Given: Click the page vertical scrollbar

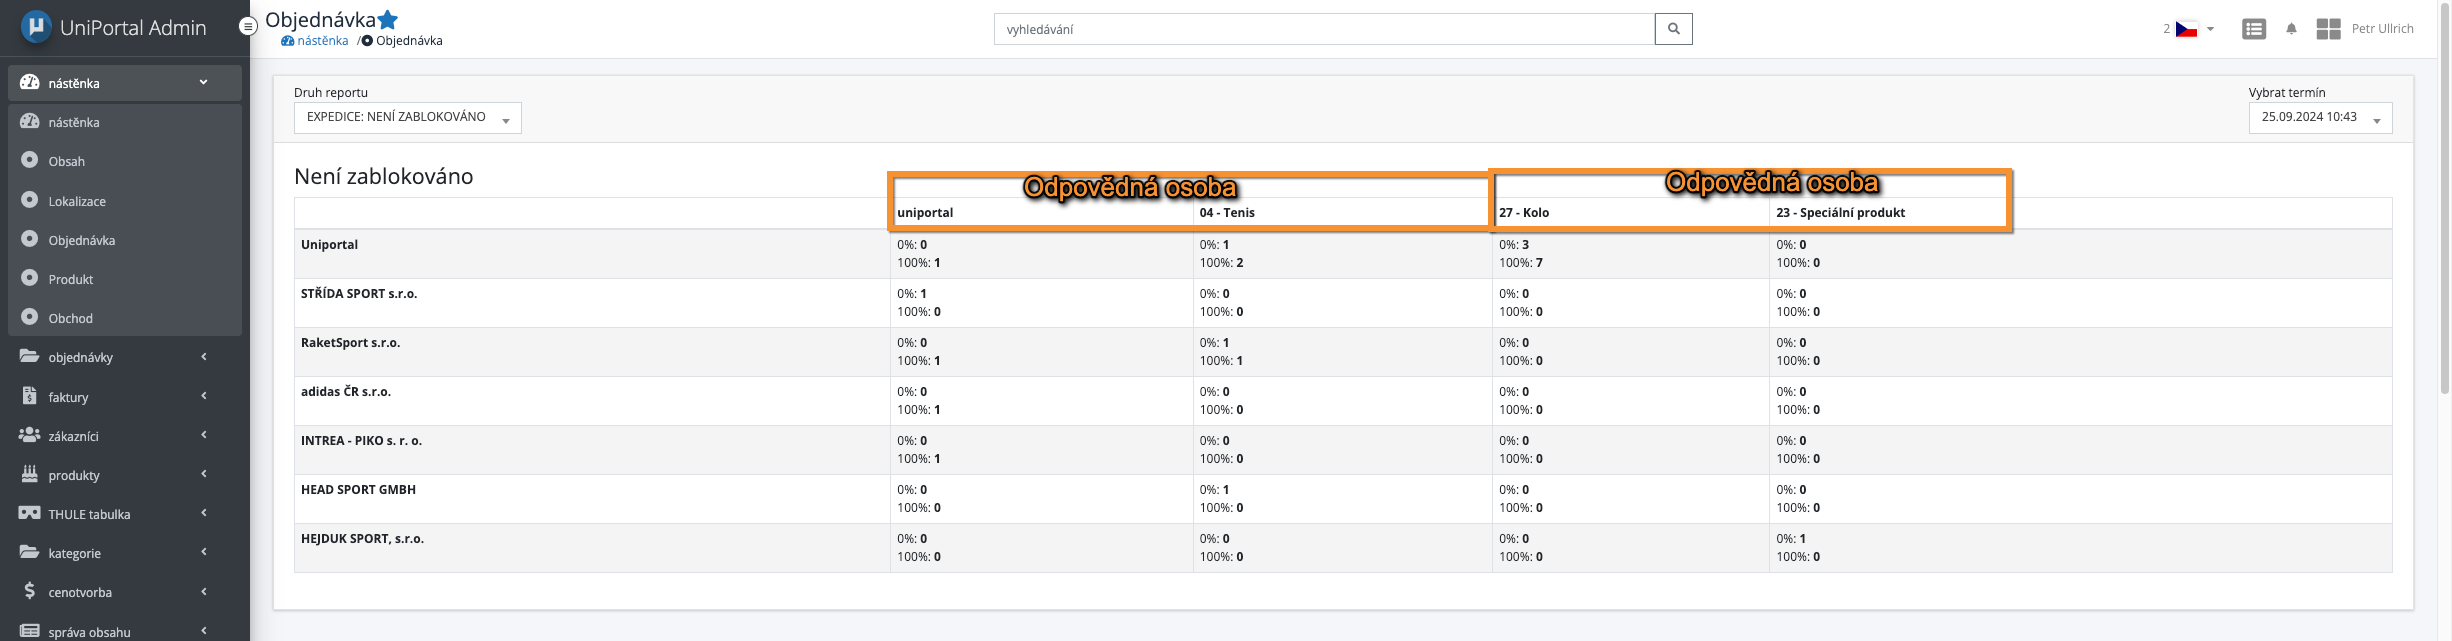Looking at the screenshot, I should pyautogui.click(x=2445, y=196).
